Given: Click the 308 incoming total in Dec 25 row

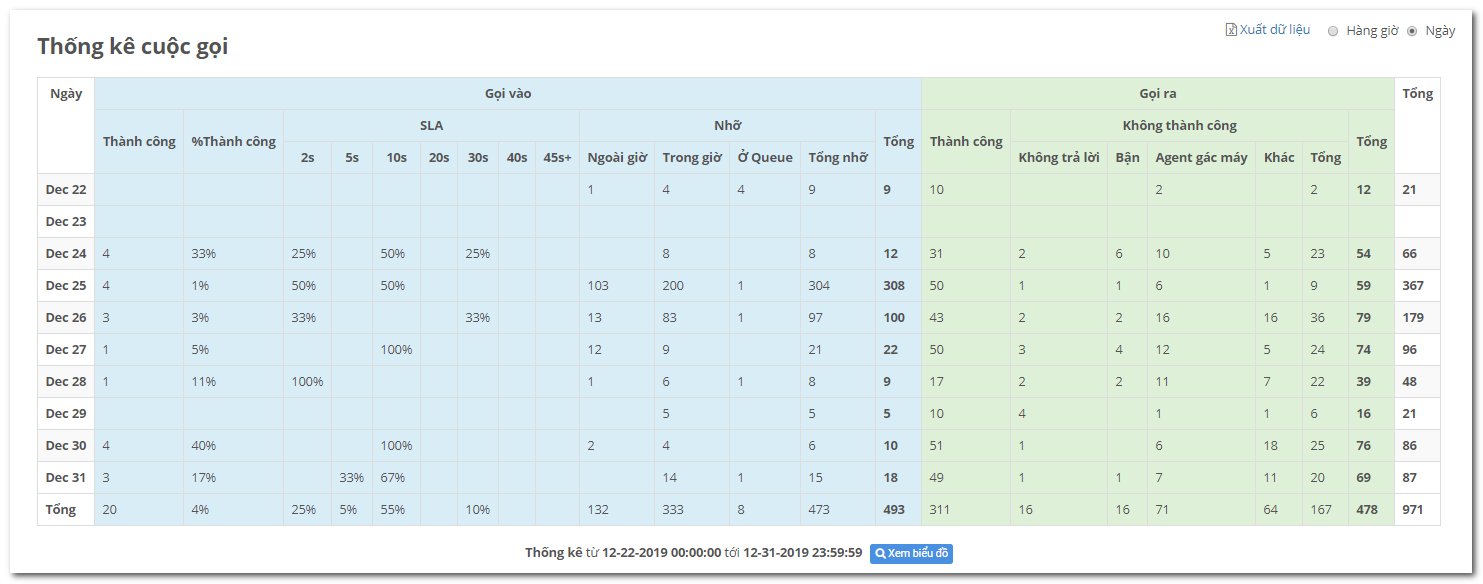Looking at the screenshot, I should 894,286.
